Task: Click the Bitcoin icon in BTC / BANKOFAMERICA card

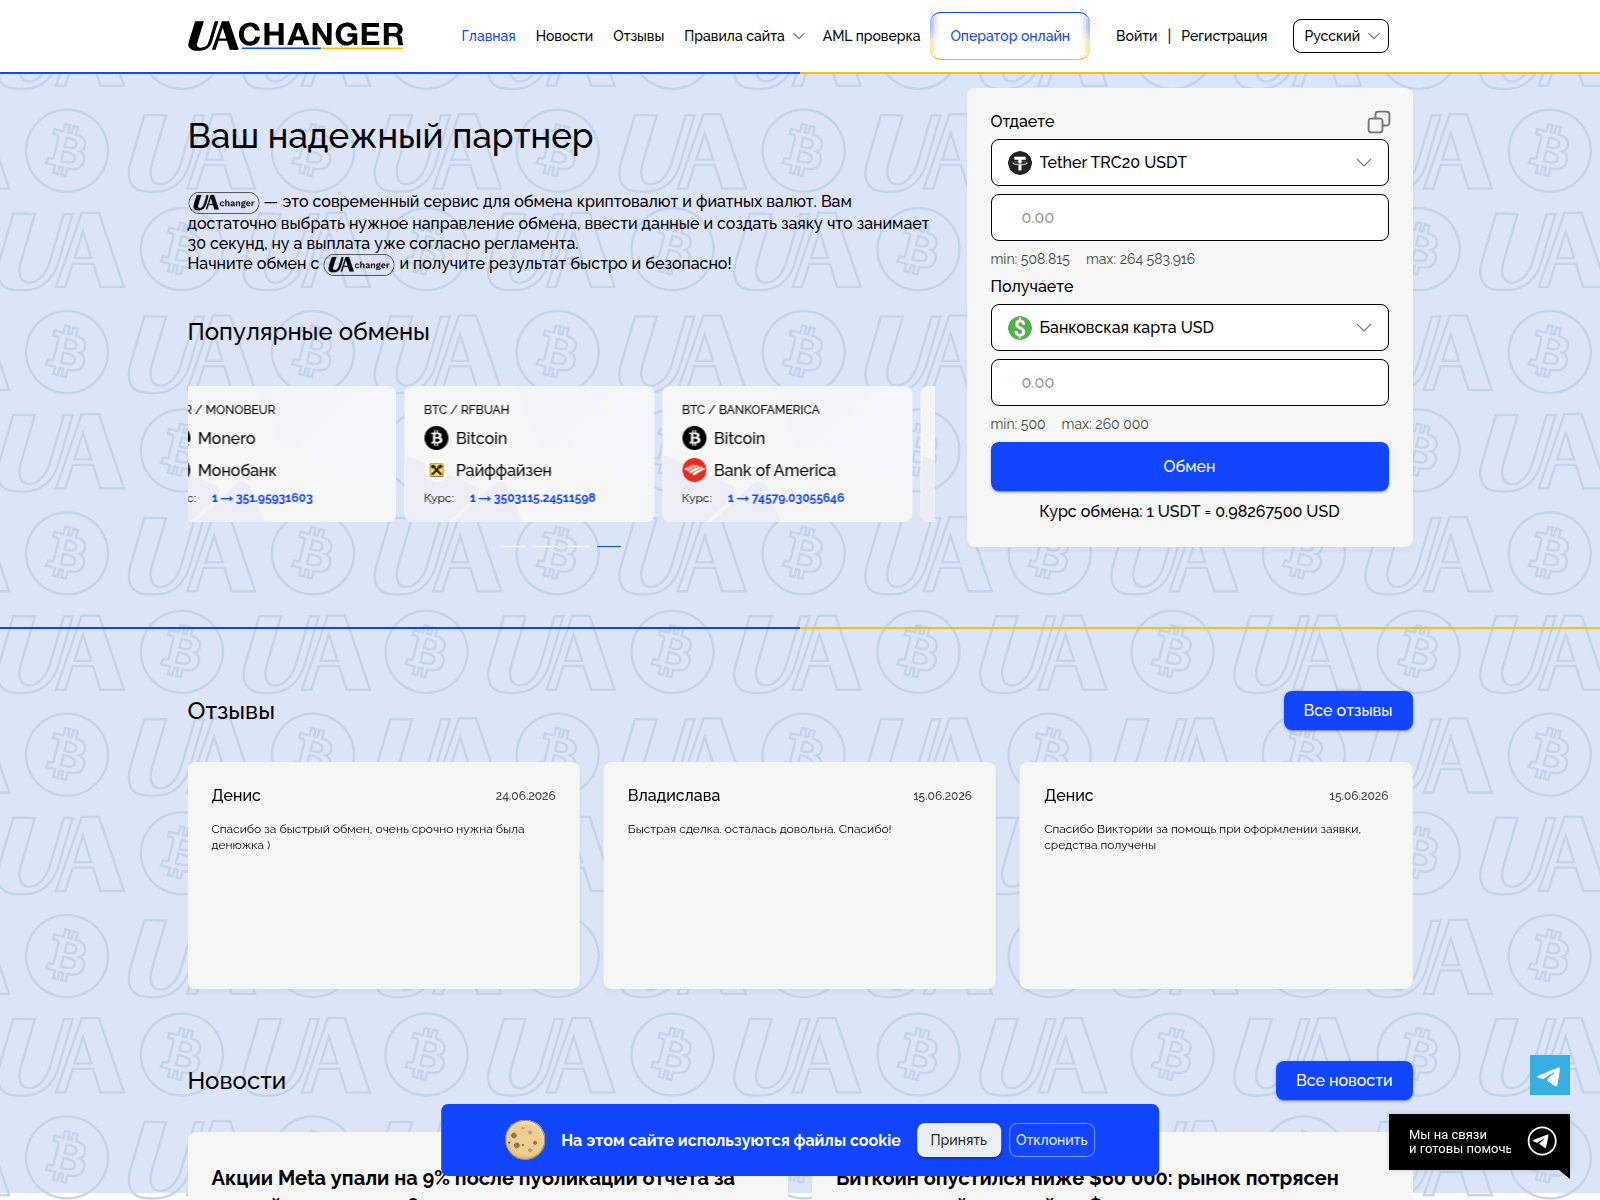Action: (x=694, y=438)
